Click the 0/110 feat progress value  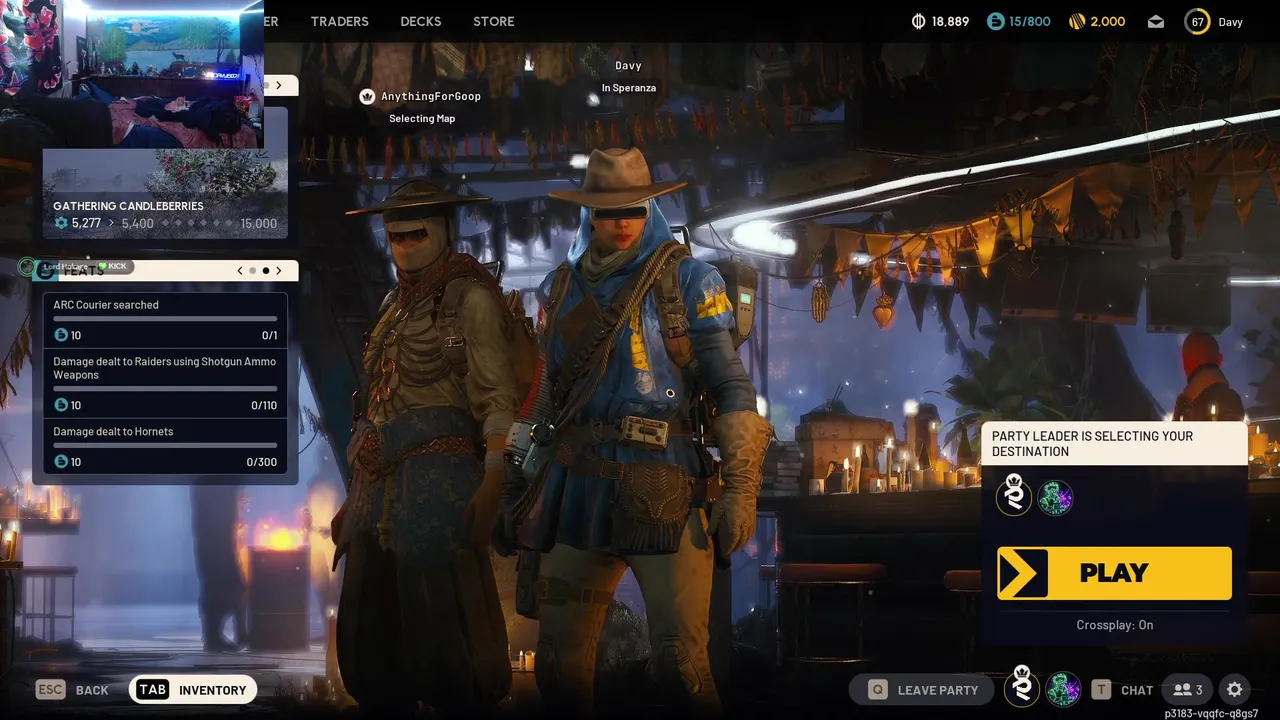coord(264,405)
